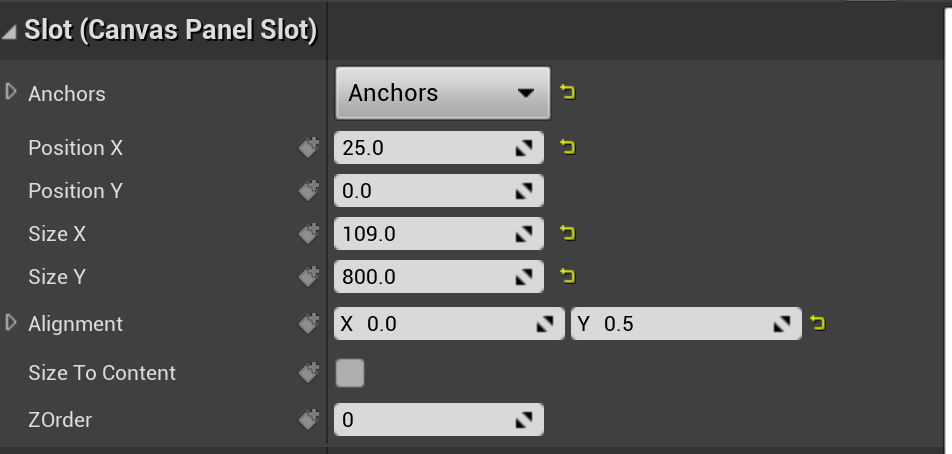Reset Size Y to default value
Viewport: 952px width, 454px height.
[569, 276]
